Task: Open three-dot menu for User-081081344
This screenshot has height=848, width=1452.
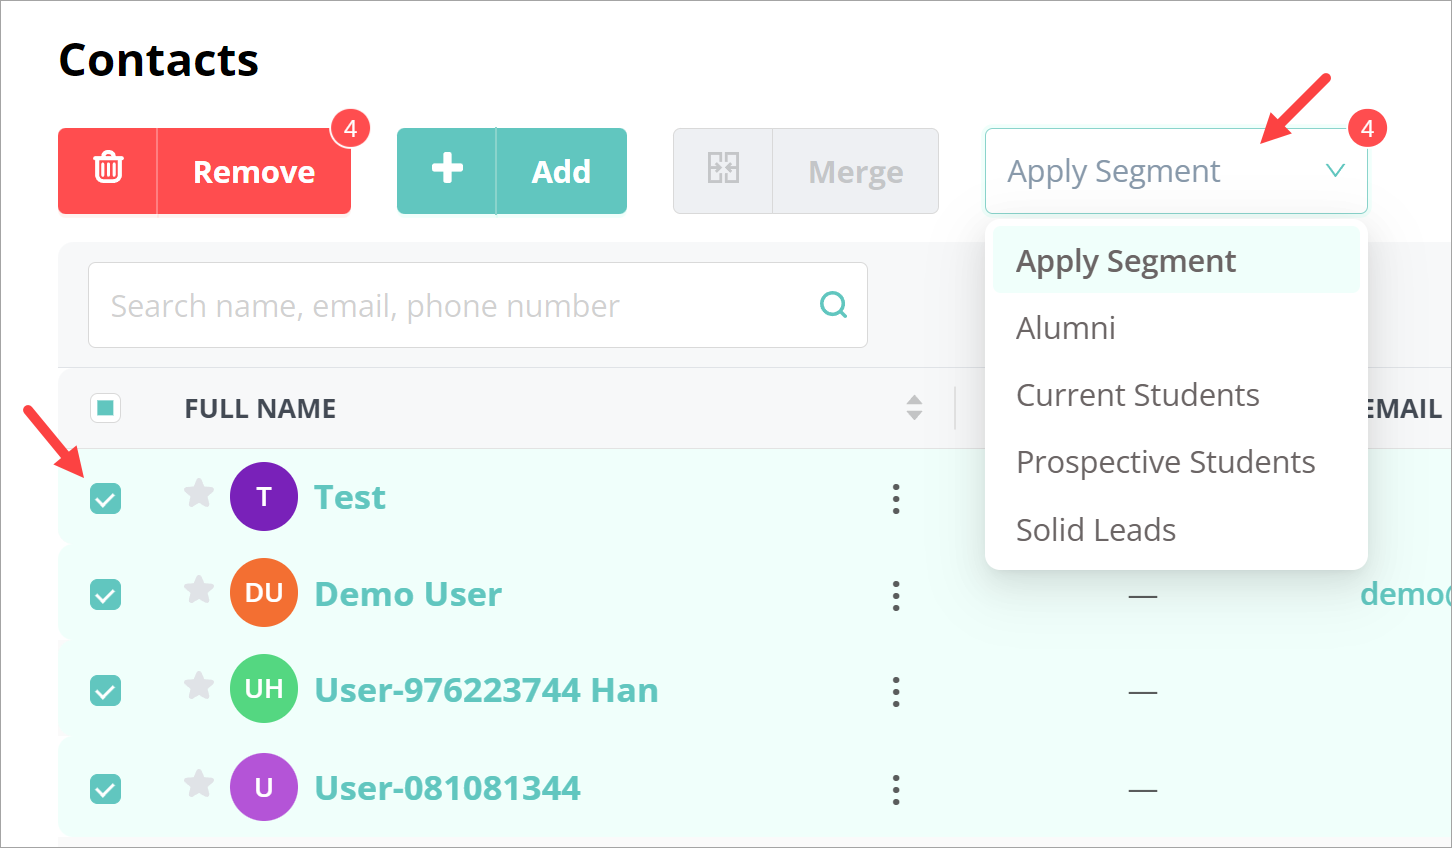Action: coord(896,789)
